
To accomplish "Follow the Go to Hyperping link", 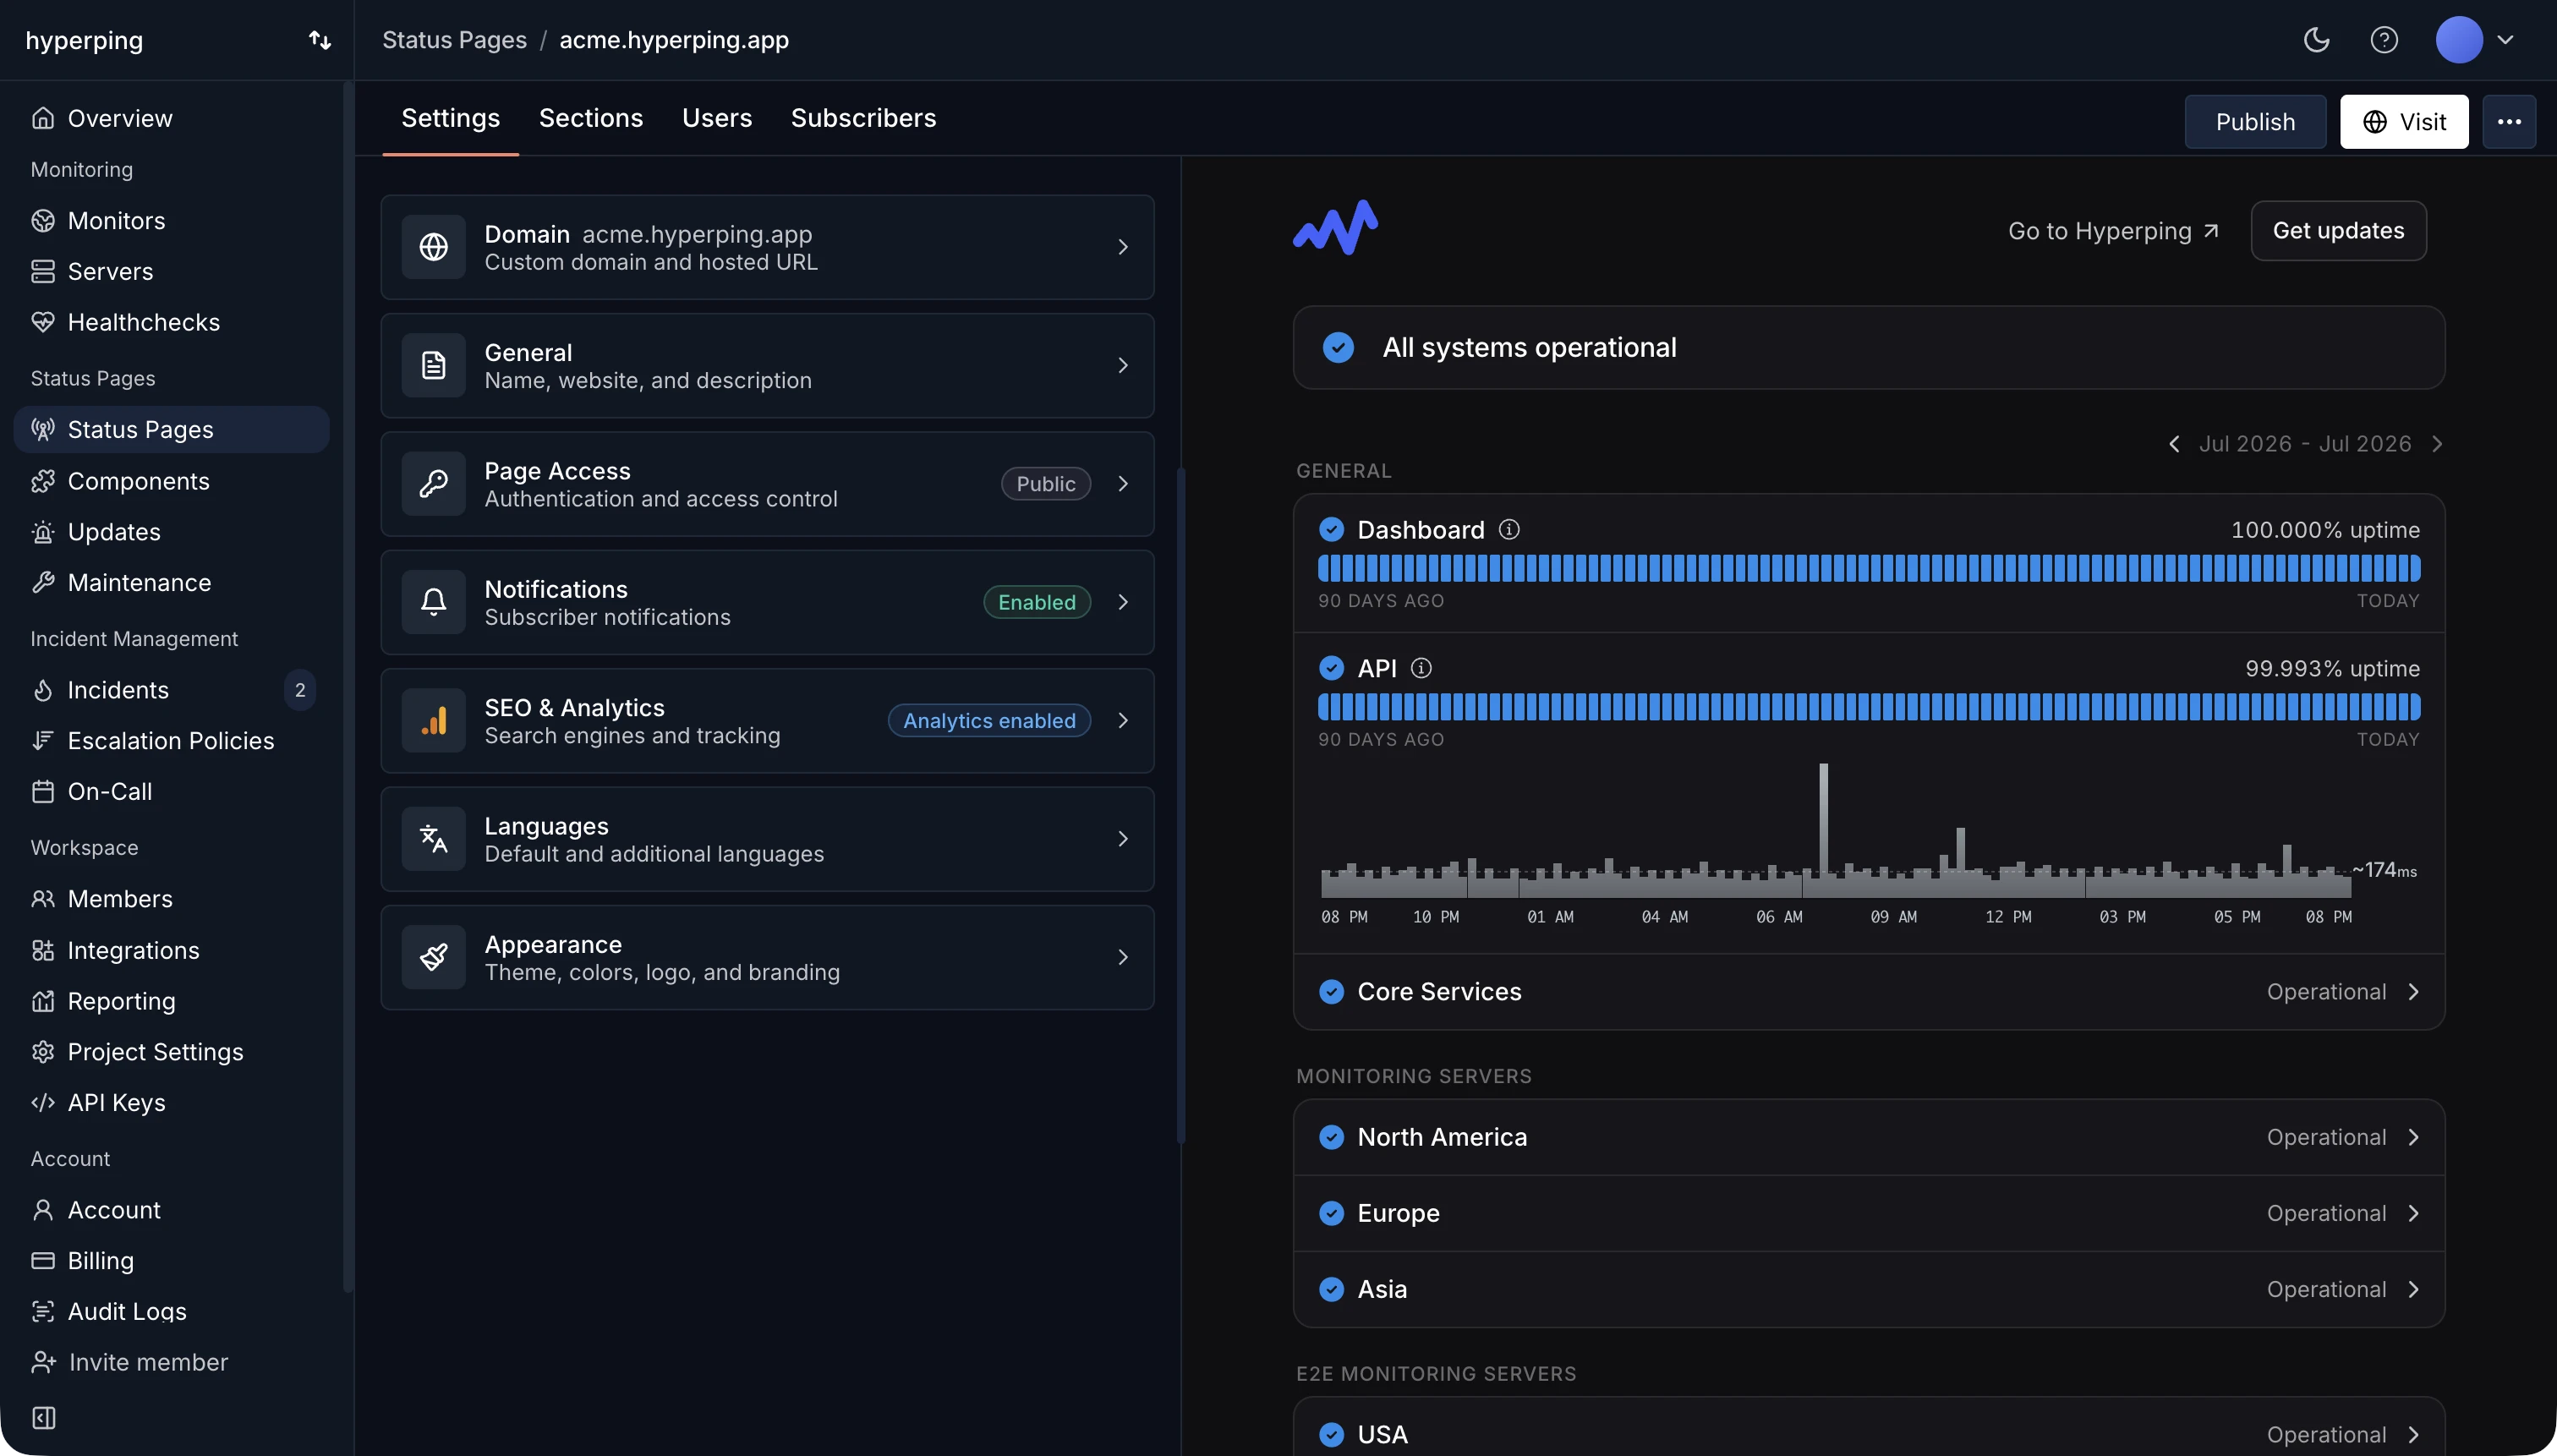I will point(2113,231).
